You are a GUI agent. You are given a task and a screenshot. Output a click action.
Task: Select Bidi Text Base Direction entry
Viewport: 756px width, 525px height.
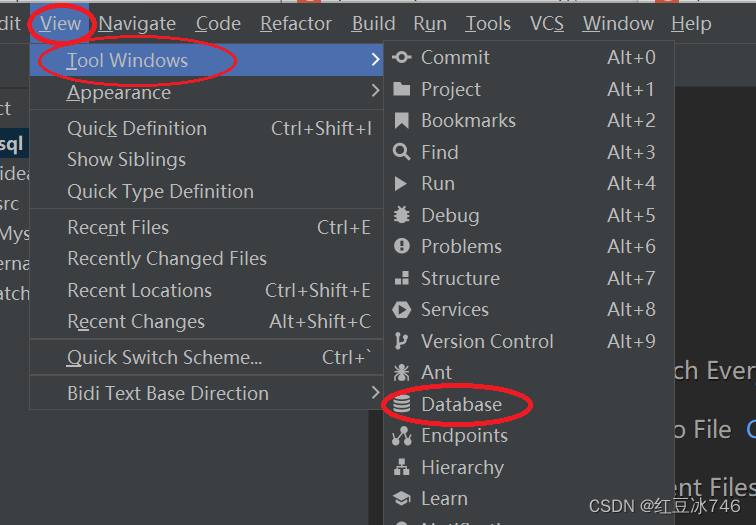pyautogui.click(x=206, y=393)
